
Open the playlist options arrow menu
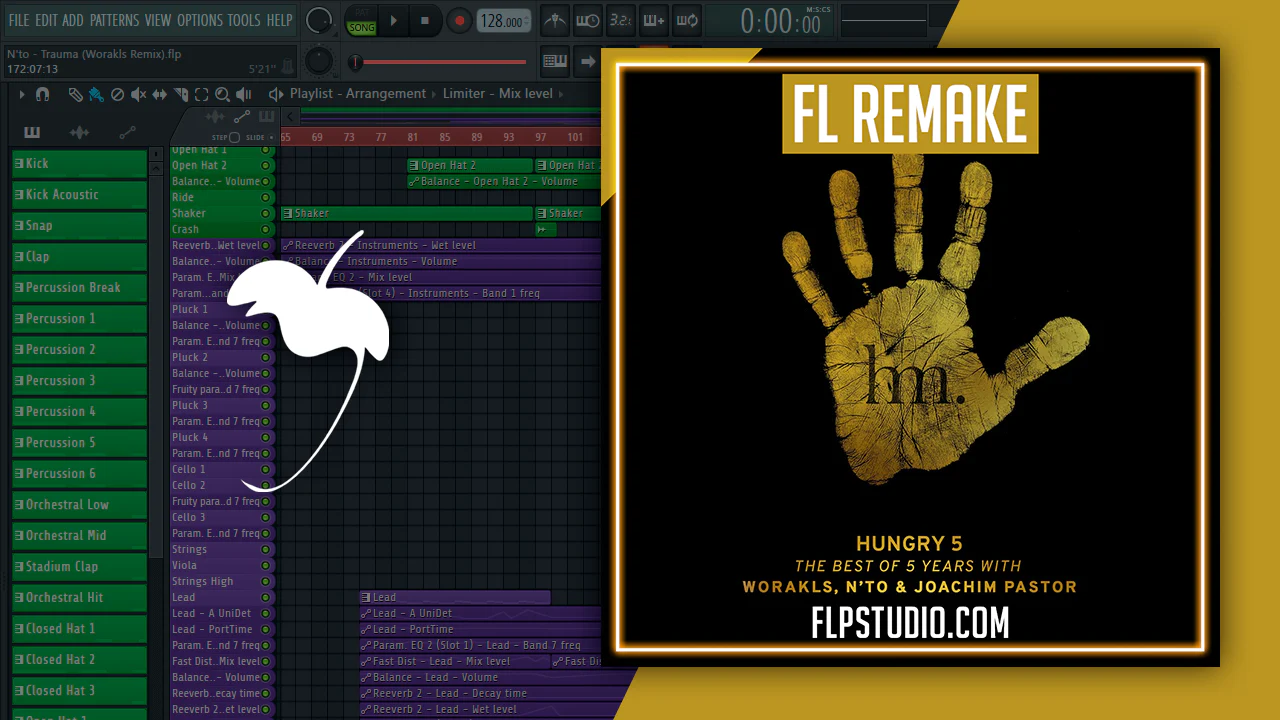[x=21, y=94]
